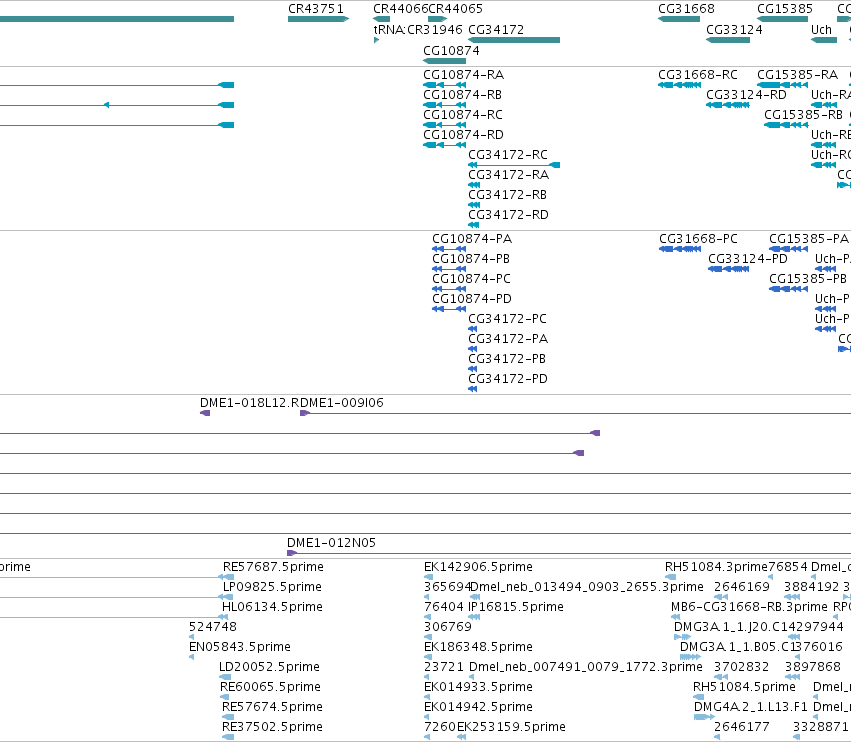This screenshot has width=851, height=742.
Task: Select EST RE37502.5prime
Action: 272,727
